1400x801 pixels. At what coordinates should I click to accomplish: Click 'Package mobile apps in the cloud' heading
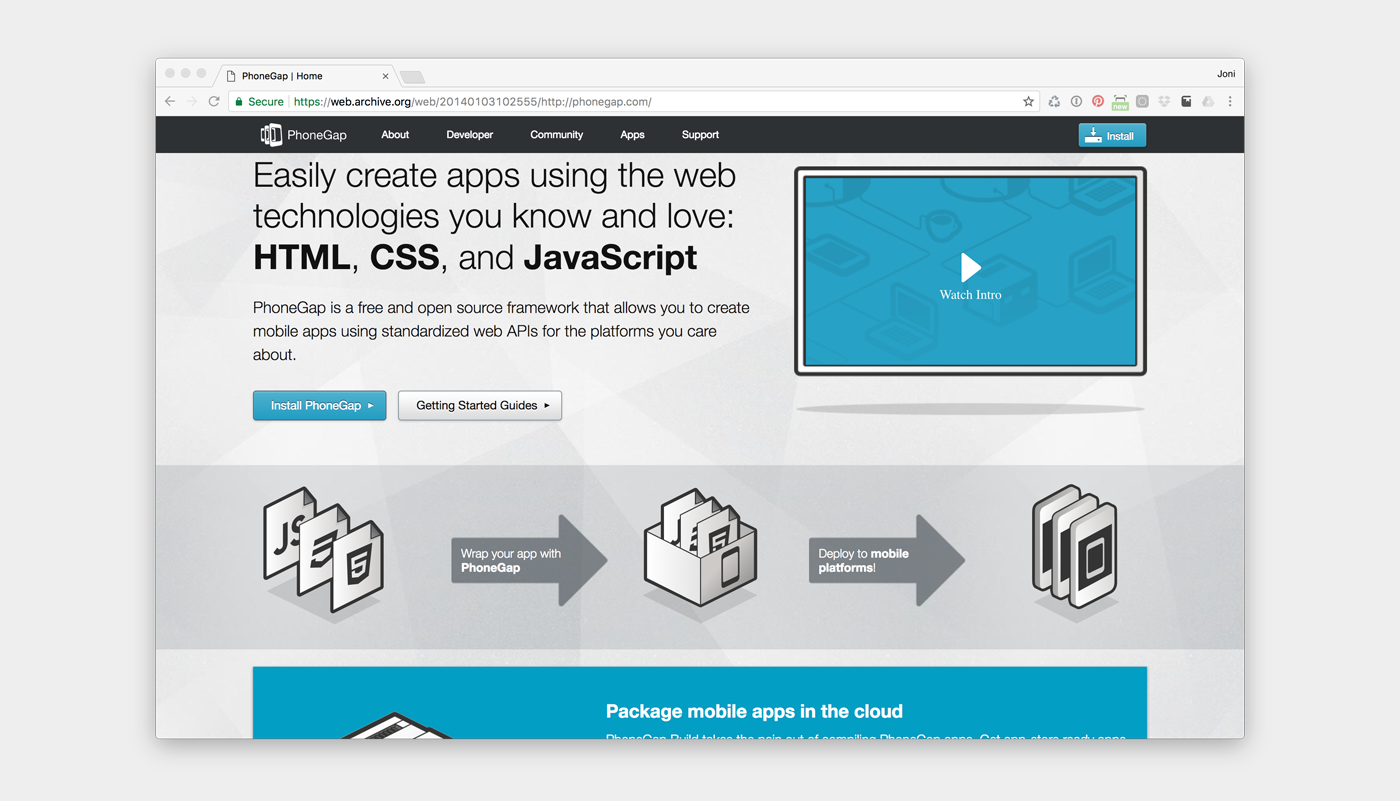point(754,711)
